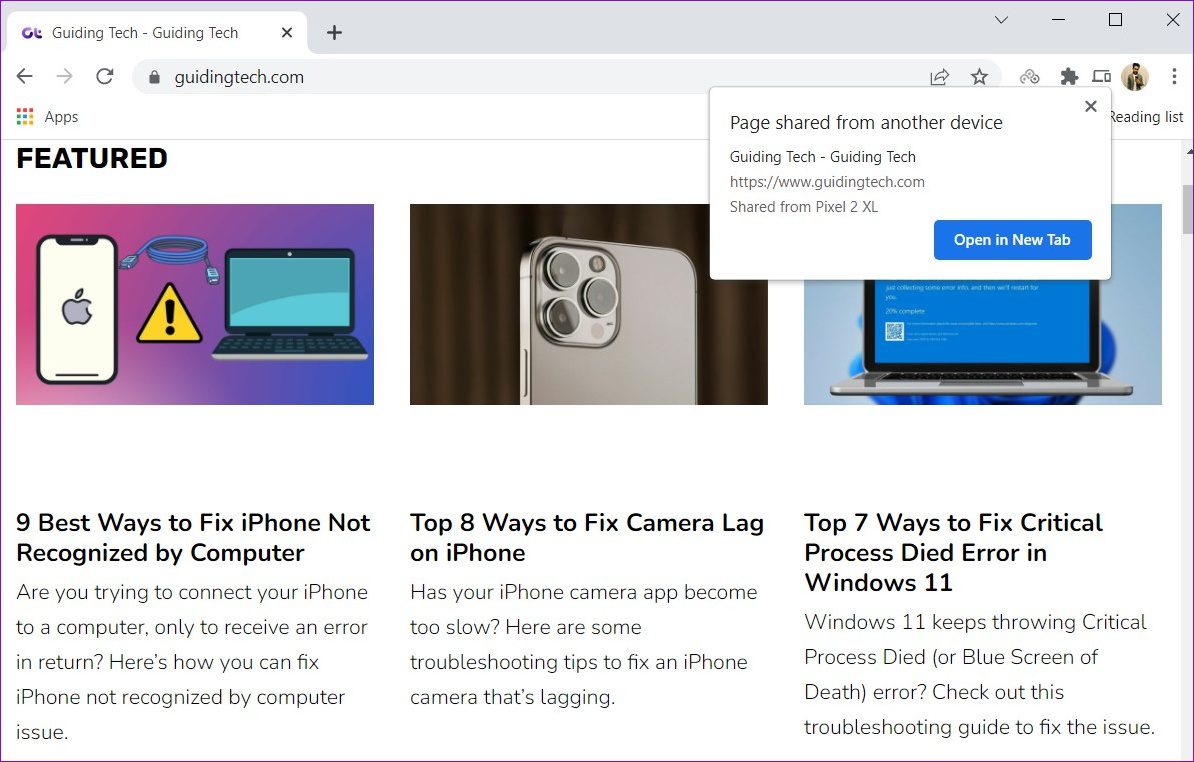
Task: Open the Reading list
Action: (1145, 116)
